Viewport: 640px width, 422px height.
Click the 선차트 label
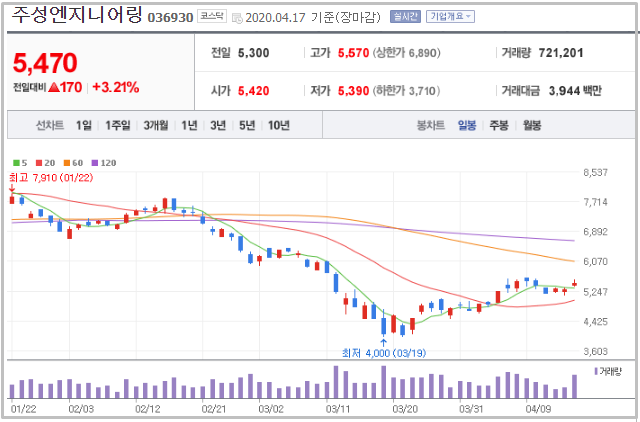(50, 125)
